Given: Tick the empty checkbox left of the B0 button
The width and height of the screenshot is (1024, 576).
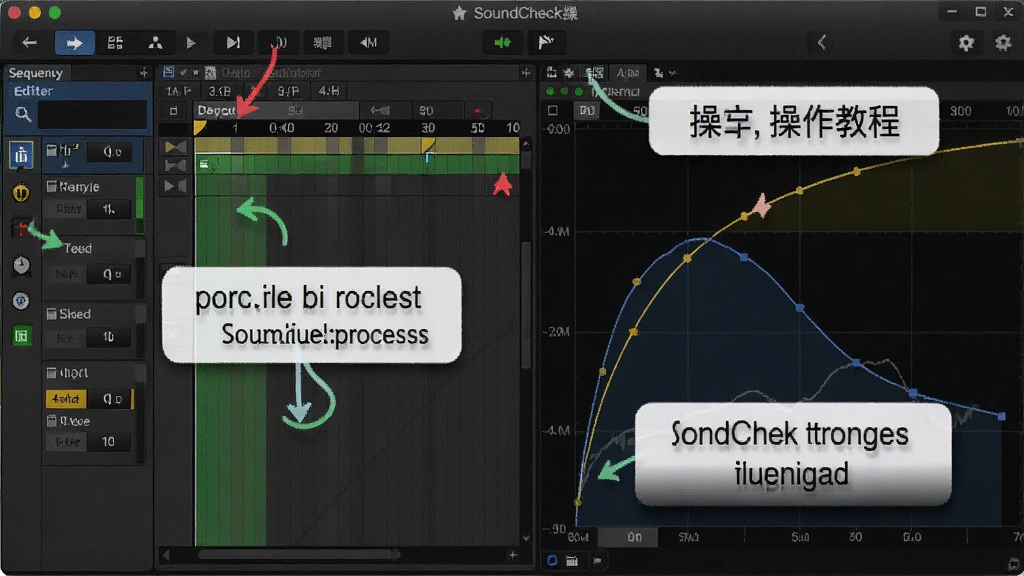Looking at the screenshot, I should pos(553,110).
